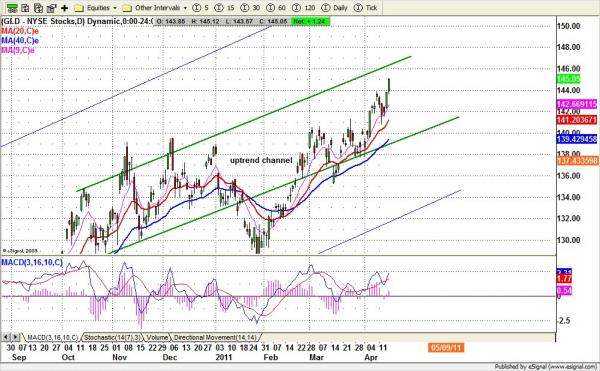Click the O: 143.85 open value
The height and width of the screenshot is (371, 600).
pyautogui.click(x=171, y=21)
